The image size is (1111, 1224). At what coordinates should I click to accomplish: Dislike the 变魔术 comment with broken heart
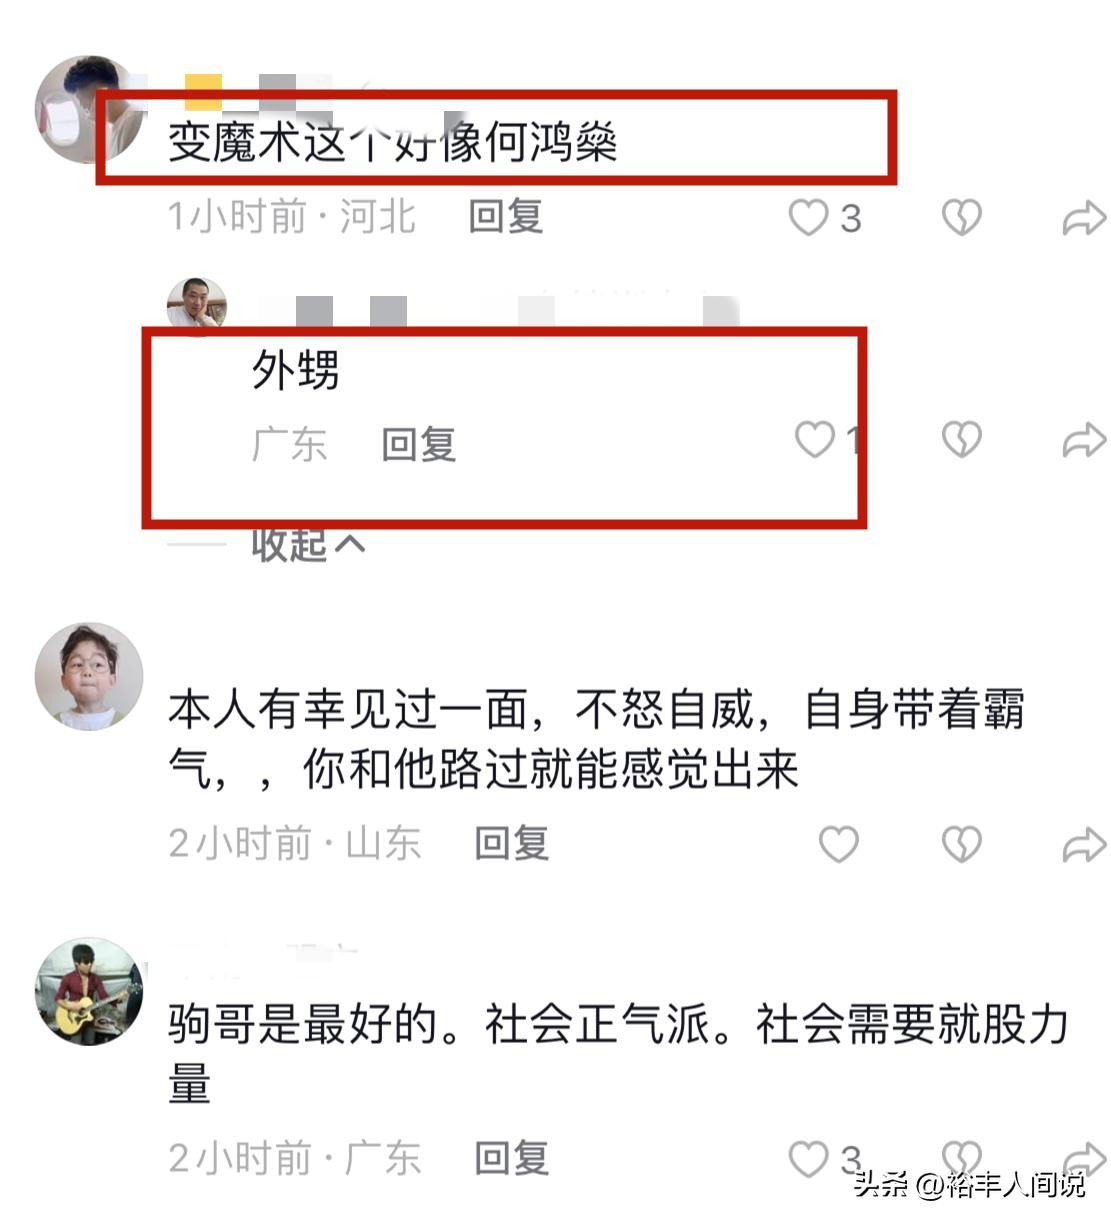pyautogui.click(x=962, y=217)
